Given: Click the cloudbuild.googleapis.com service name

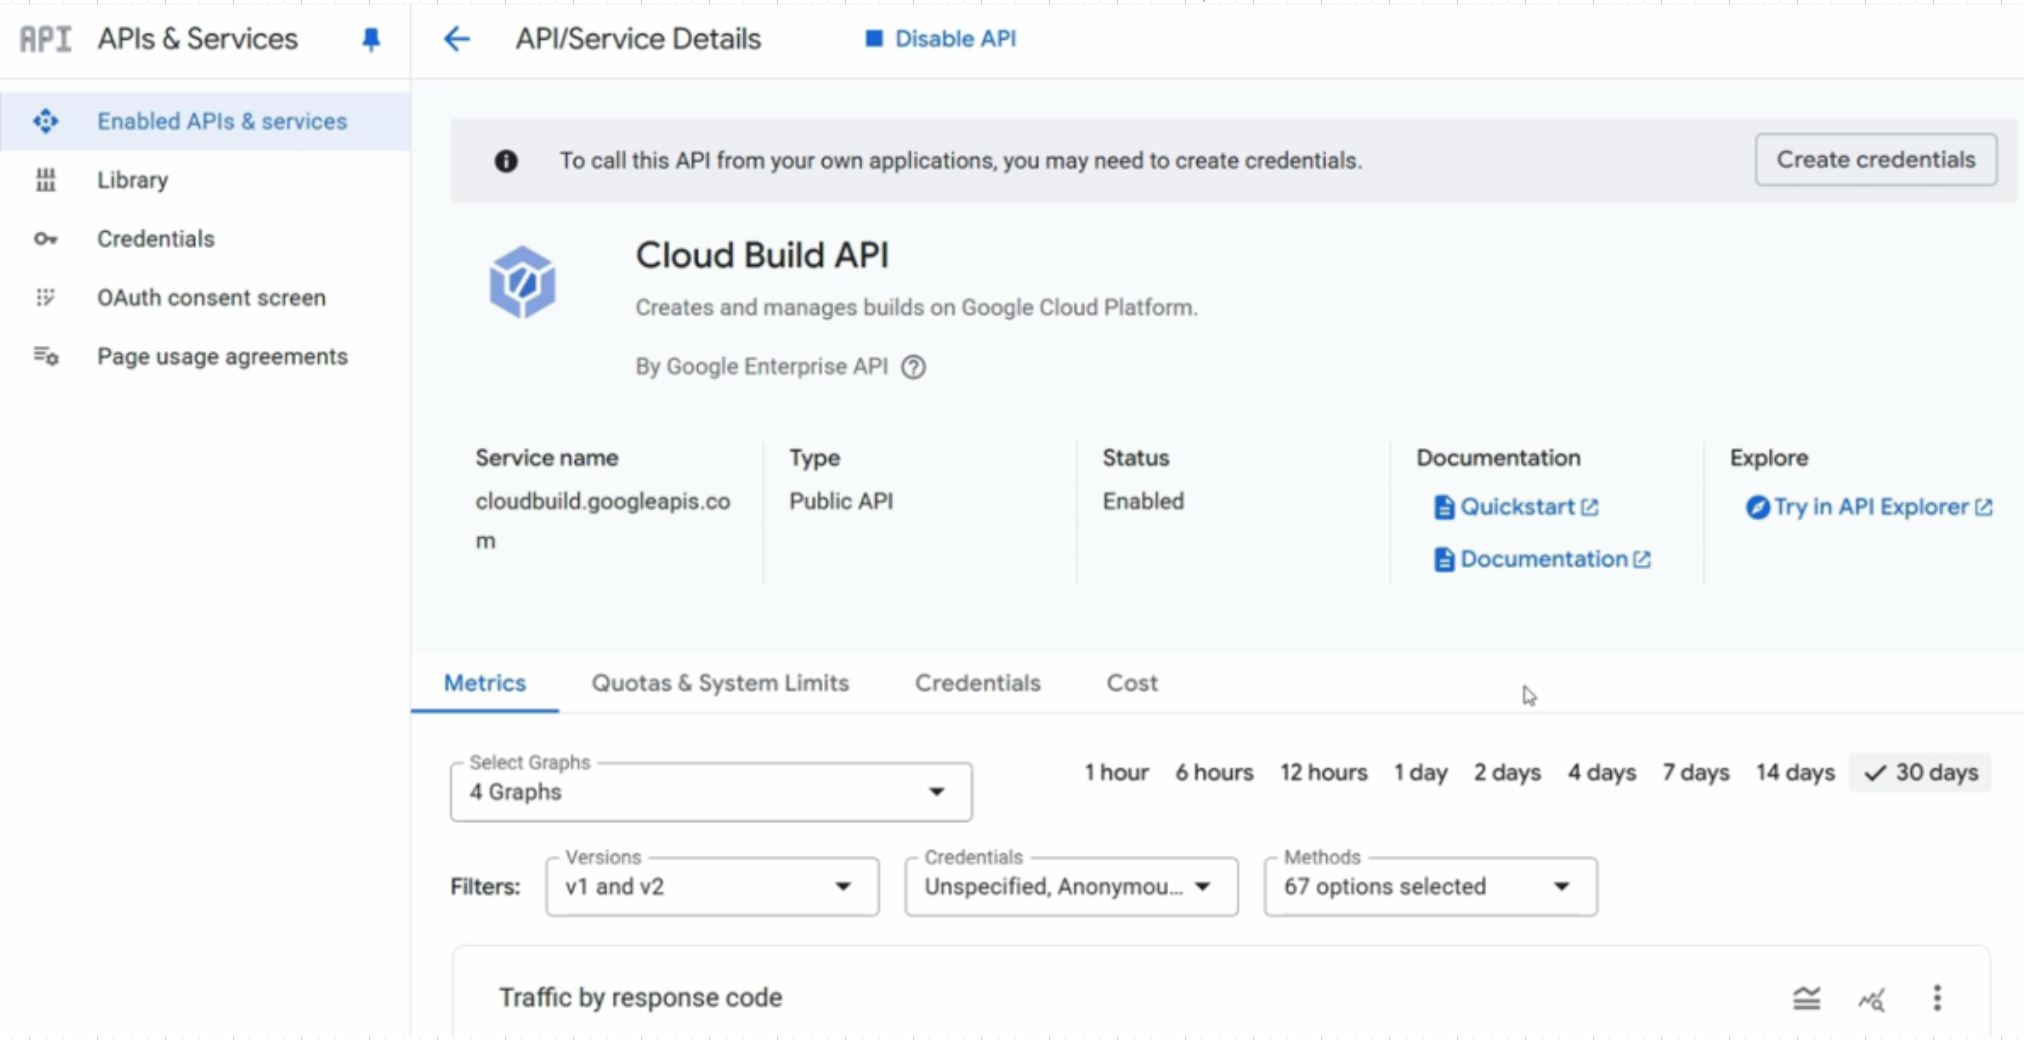Looking at the screenshot, I should point(603,520).
